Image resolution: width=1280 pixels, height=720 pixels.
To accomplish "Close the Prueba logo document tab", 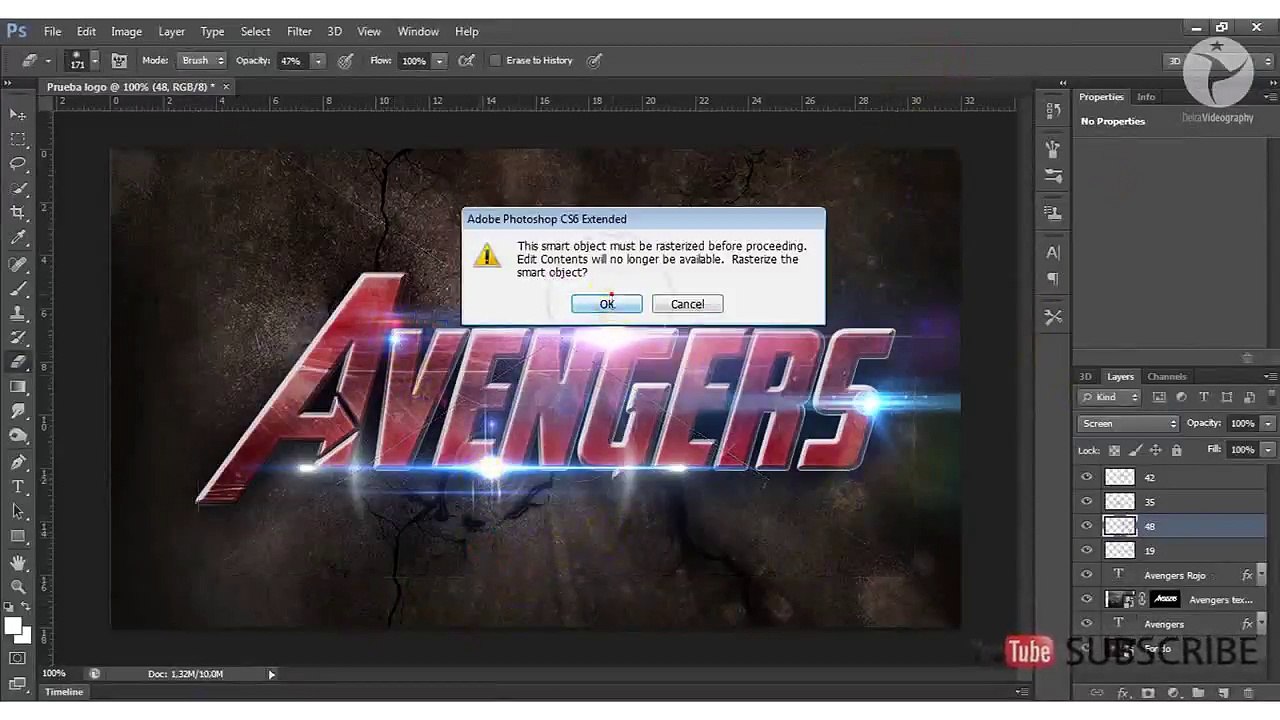I will 225,87.
